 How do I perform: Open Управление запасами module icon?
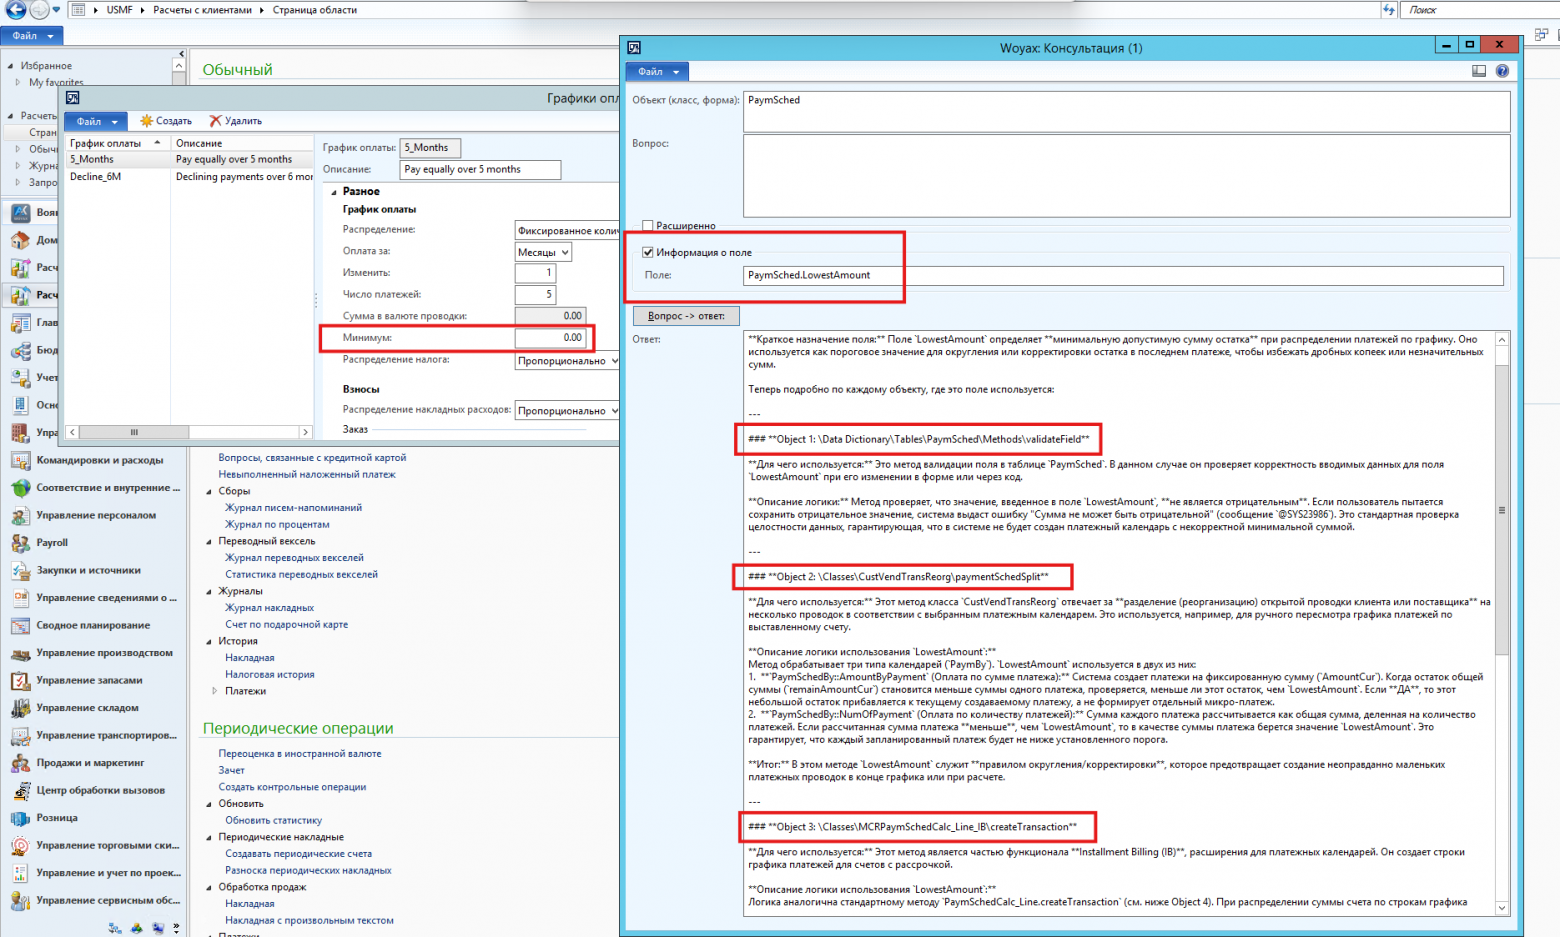pyautogui.click(x=20, y=681)
